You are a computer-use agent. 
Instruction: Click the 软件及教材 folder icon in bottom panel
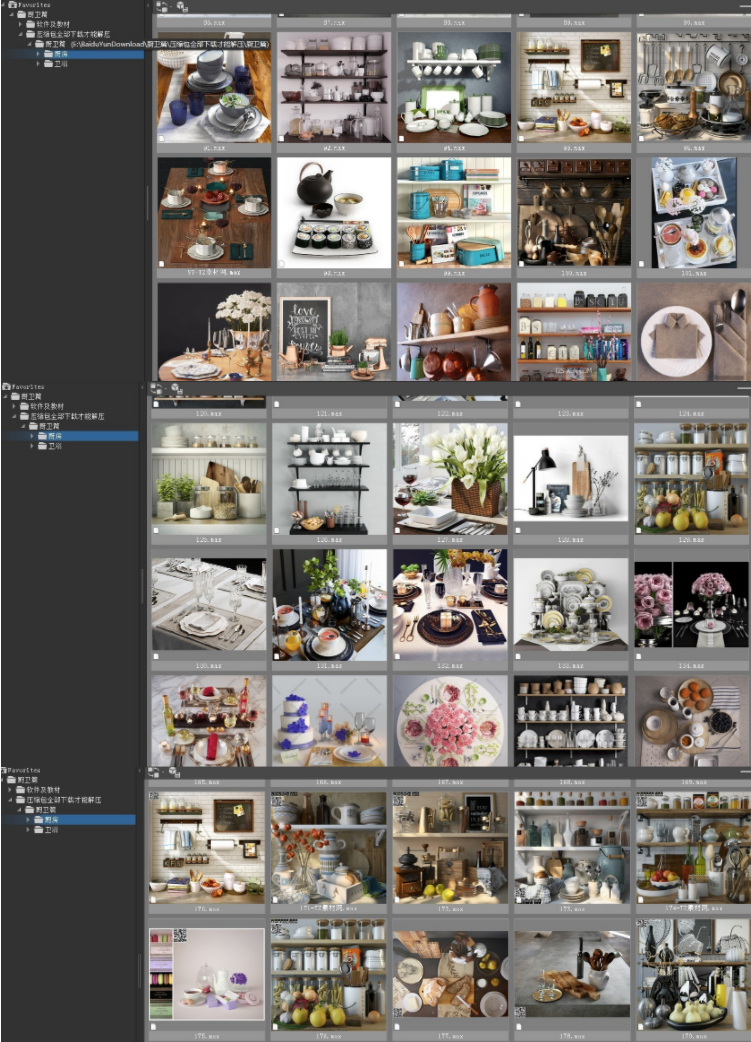[x=21, y=790]
